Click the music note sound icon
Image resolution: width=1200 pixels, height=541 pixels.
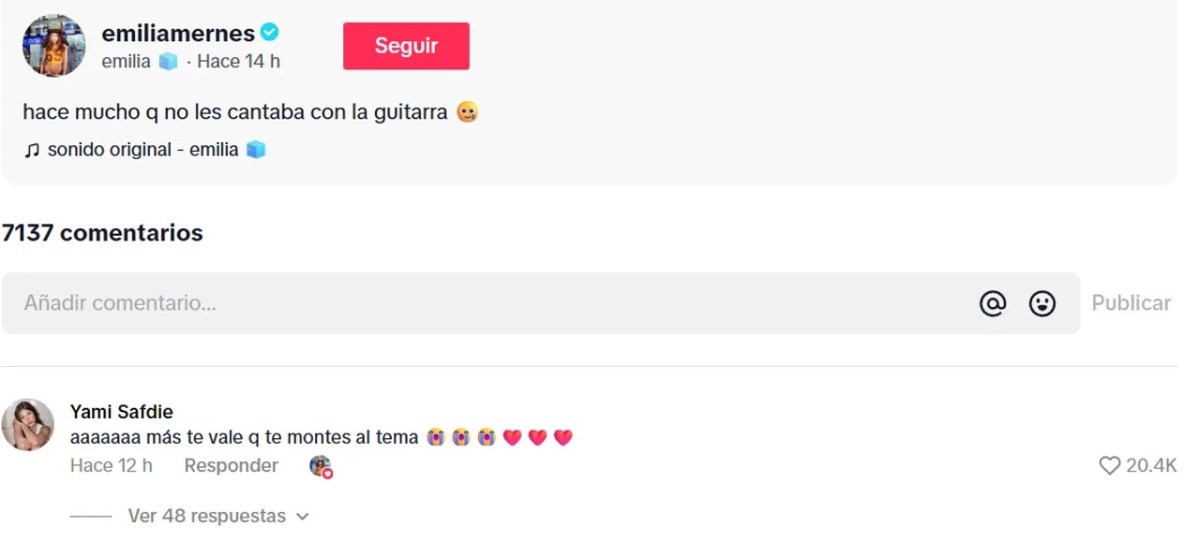(32, 150)
